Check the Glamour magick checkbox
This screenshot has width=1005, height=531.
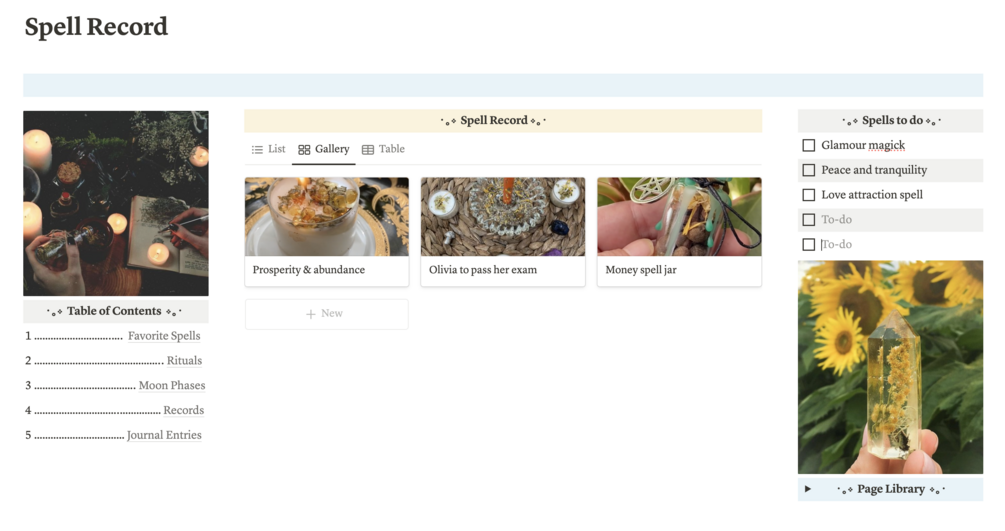tap(809, 146)
